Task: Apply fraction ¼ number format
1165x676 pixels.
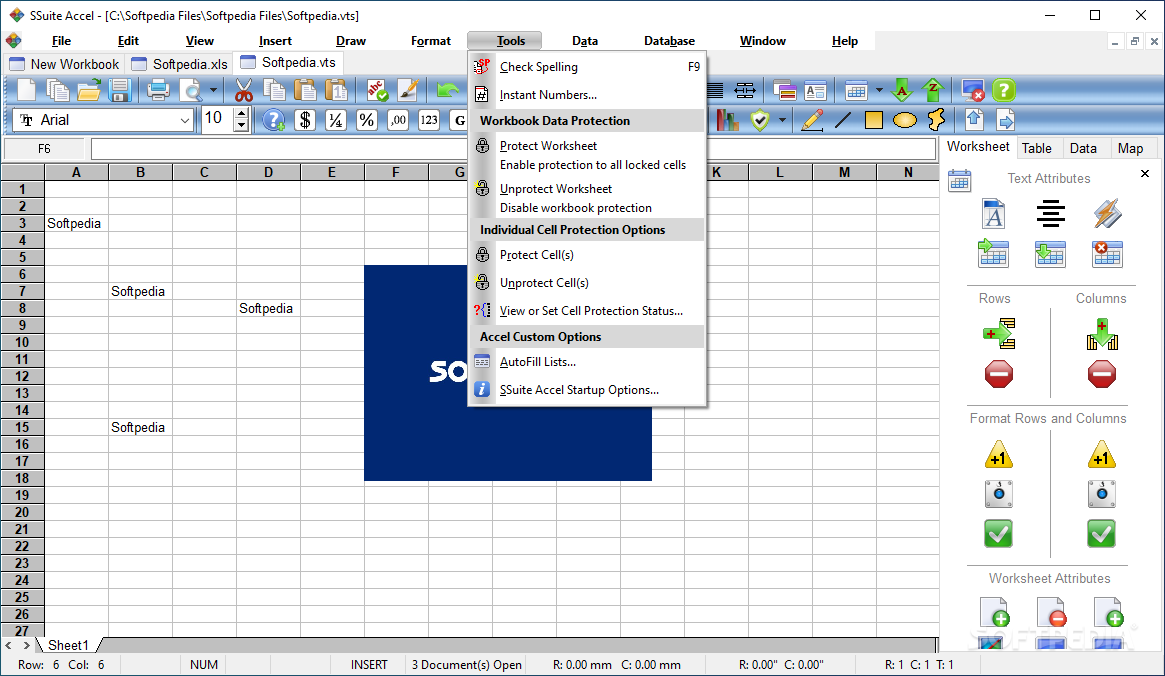Action: [336, 120]
